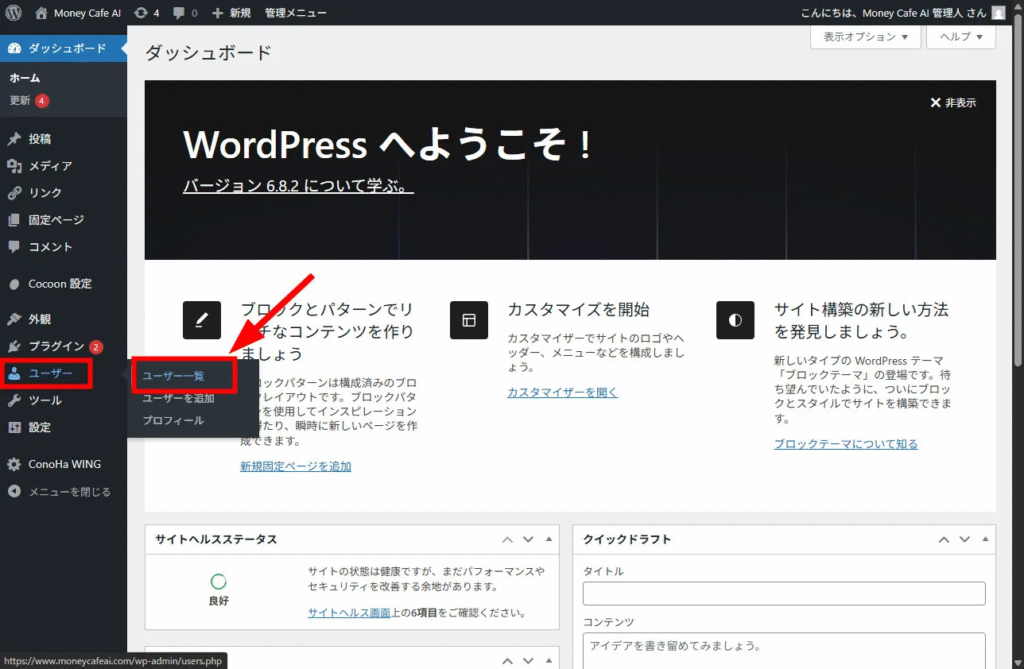Click the リンク chain icon
Screen dimensions: 1024x669
coord(14,193)
